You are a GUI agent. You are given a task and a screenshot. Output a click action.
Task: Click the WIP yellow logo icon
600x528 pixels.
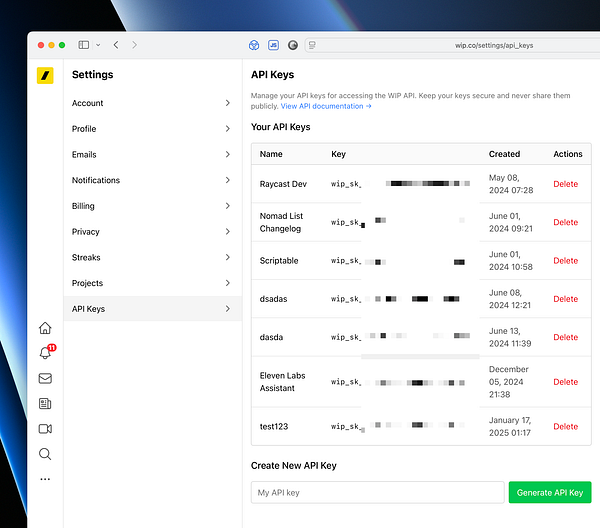45,75
